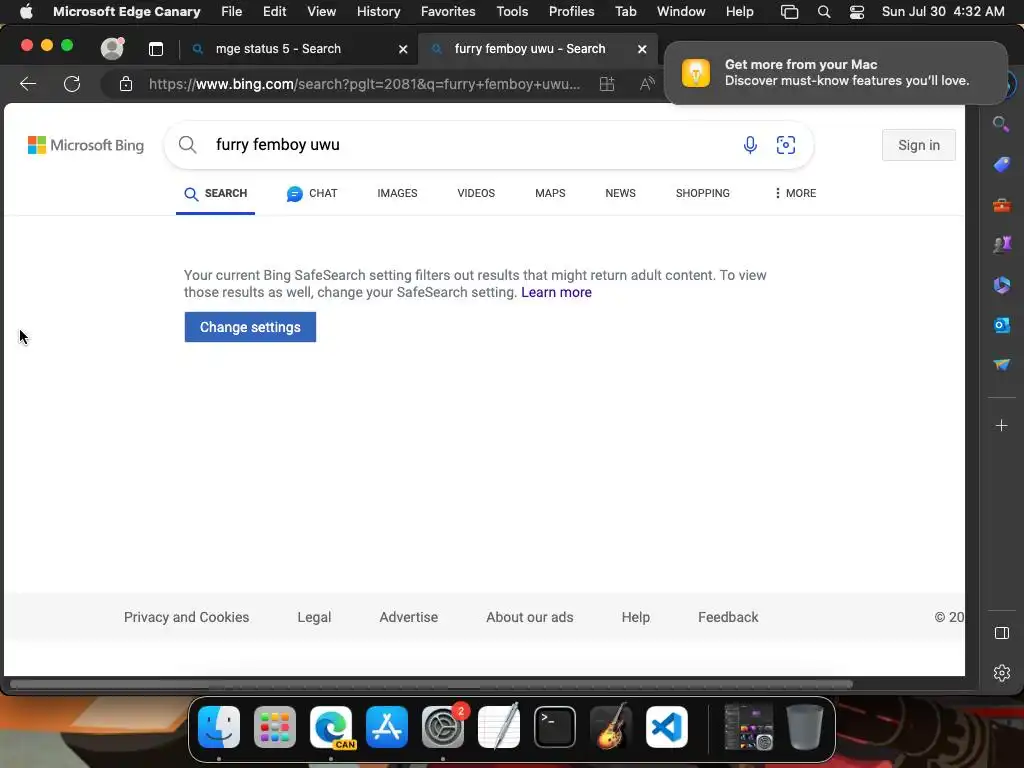Viewport: 1024px width, 768px height.
Task: Open the Profiles menu
Action: click(x=571, y=12)
